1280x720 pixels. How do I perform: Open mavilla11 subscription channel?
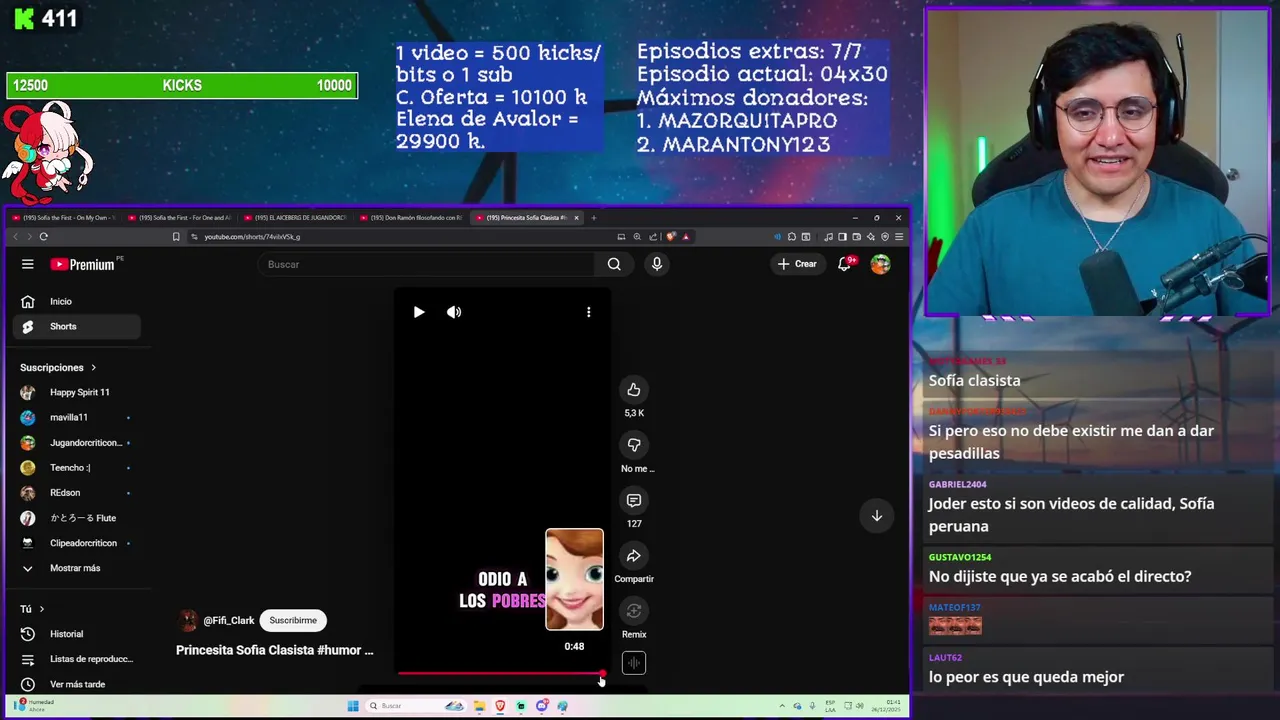(77, 417)
